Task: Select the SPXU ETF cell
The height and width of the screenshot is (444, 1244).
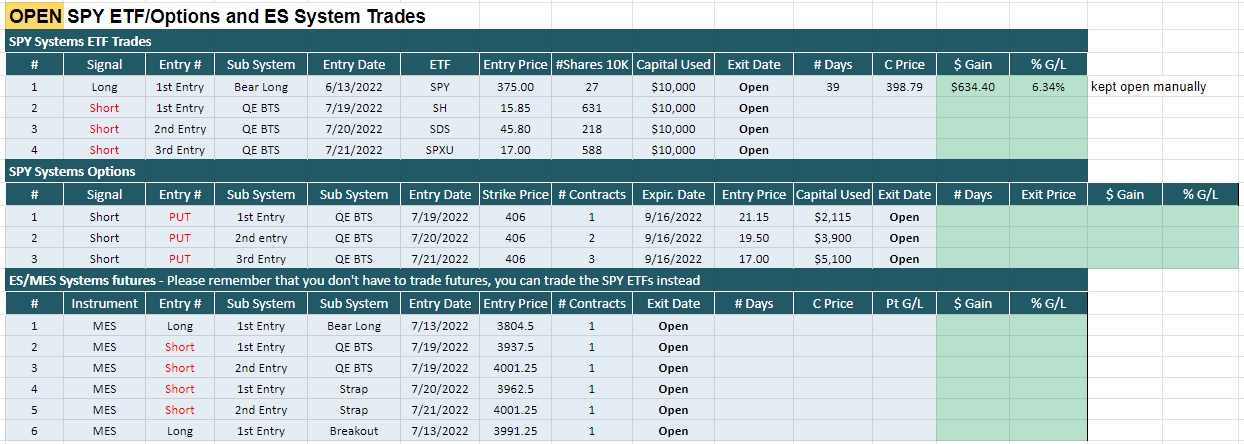Action: (440, 150)
